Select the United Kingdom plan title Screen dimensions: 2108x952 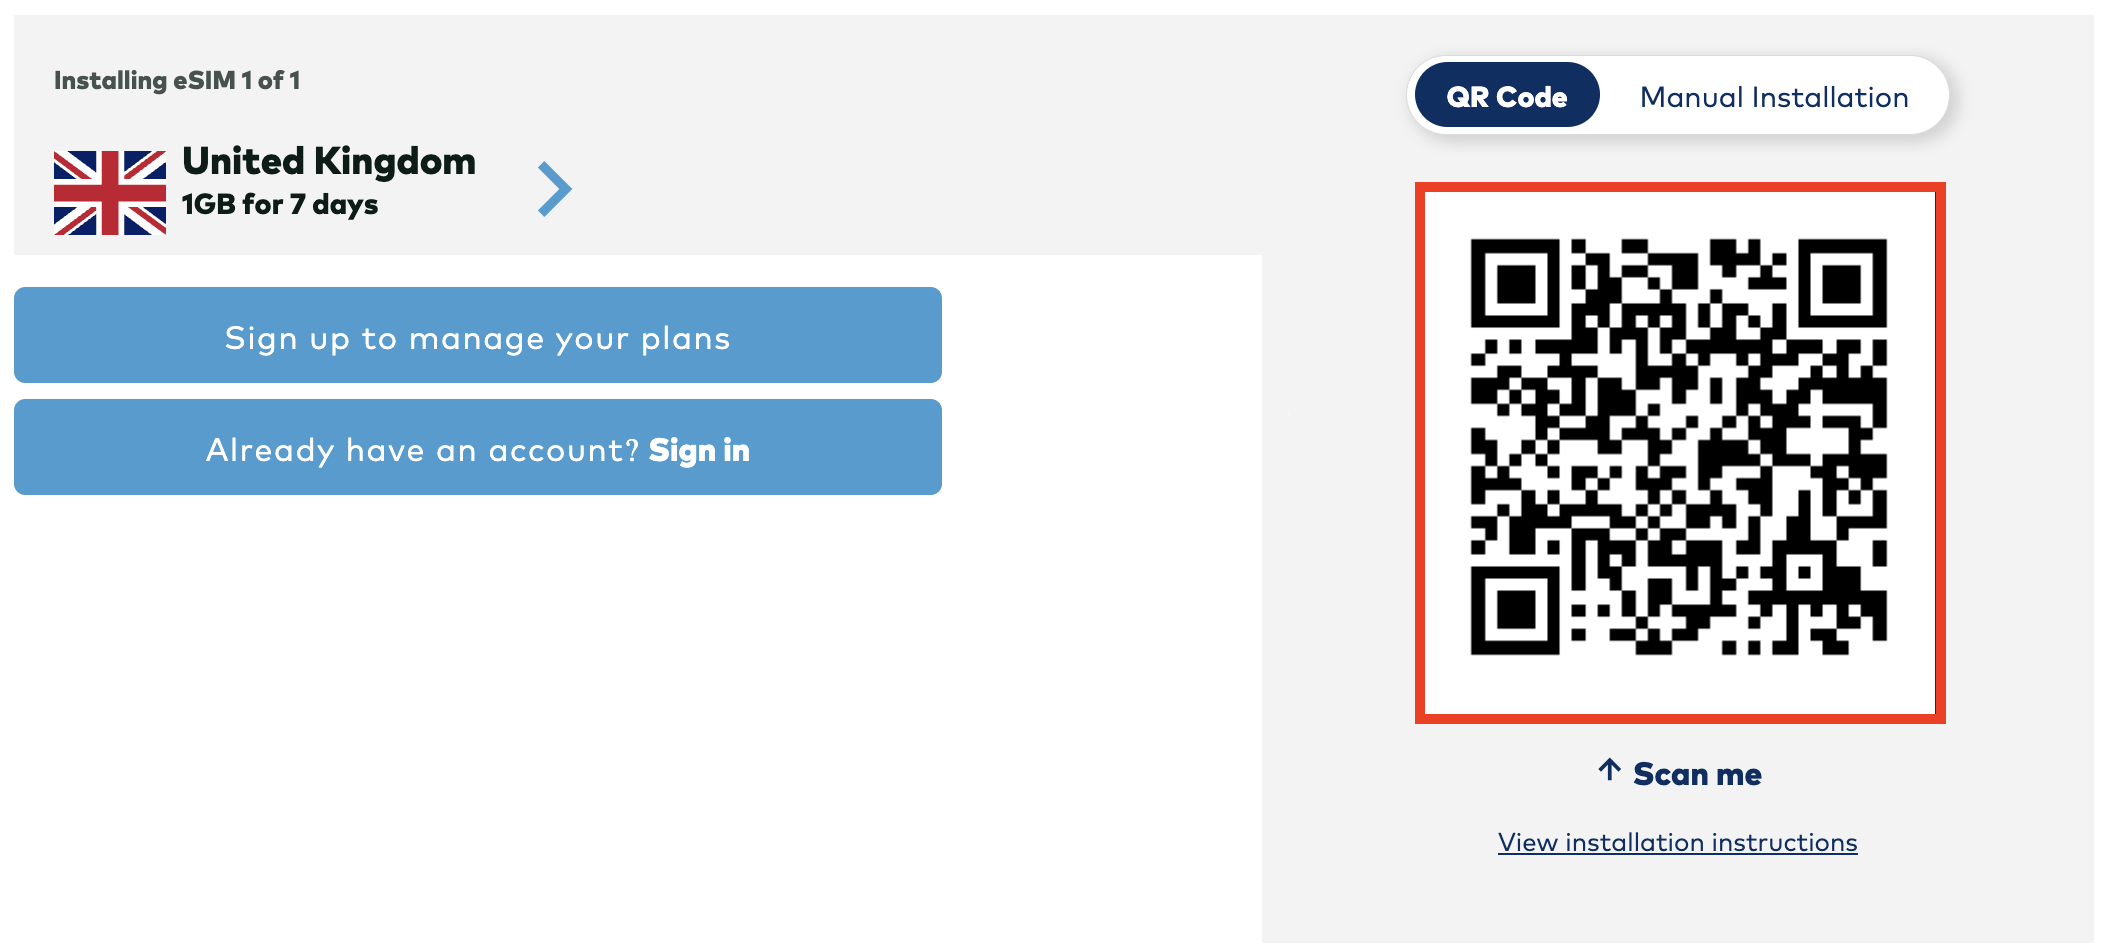(x=328, y=161)
